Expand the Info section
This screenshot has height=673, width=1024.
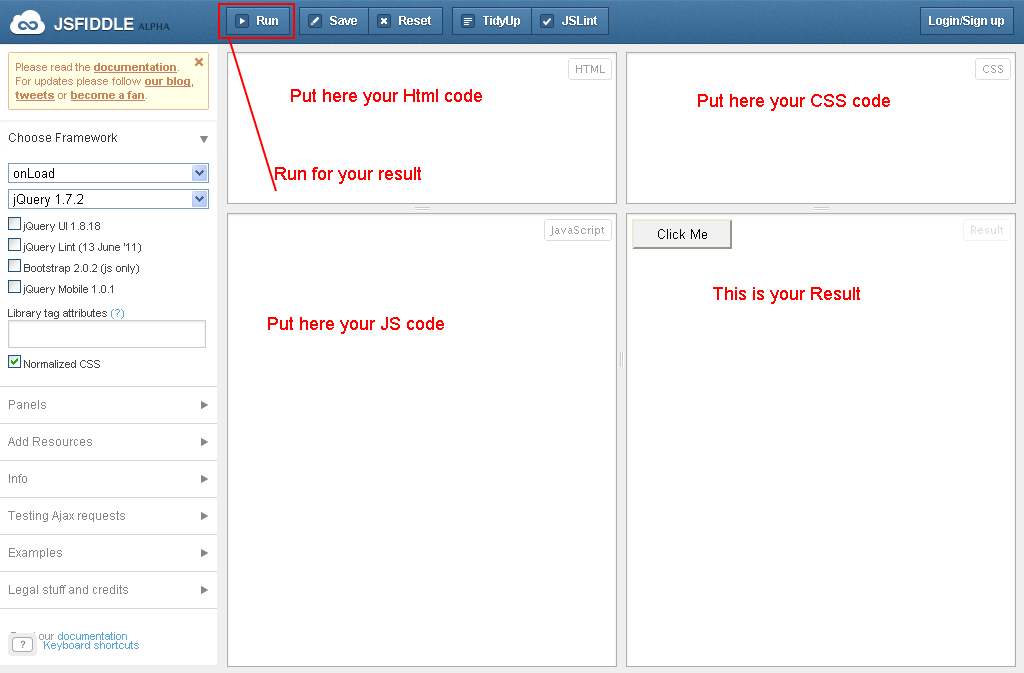pyautogui.click(x=108, y=478)
